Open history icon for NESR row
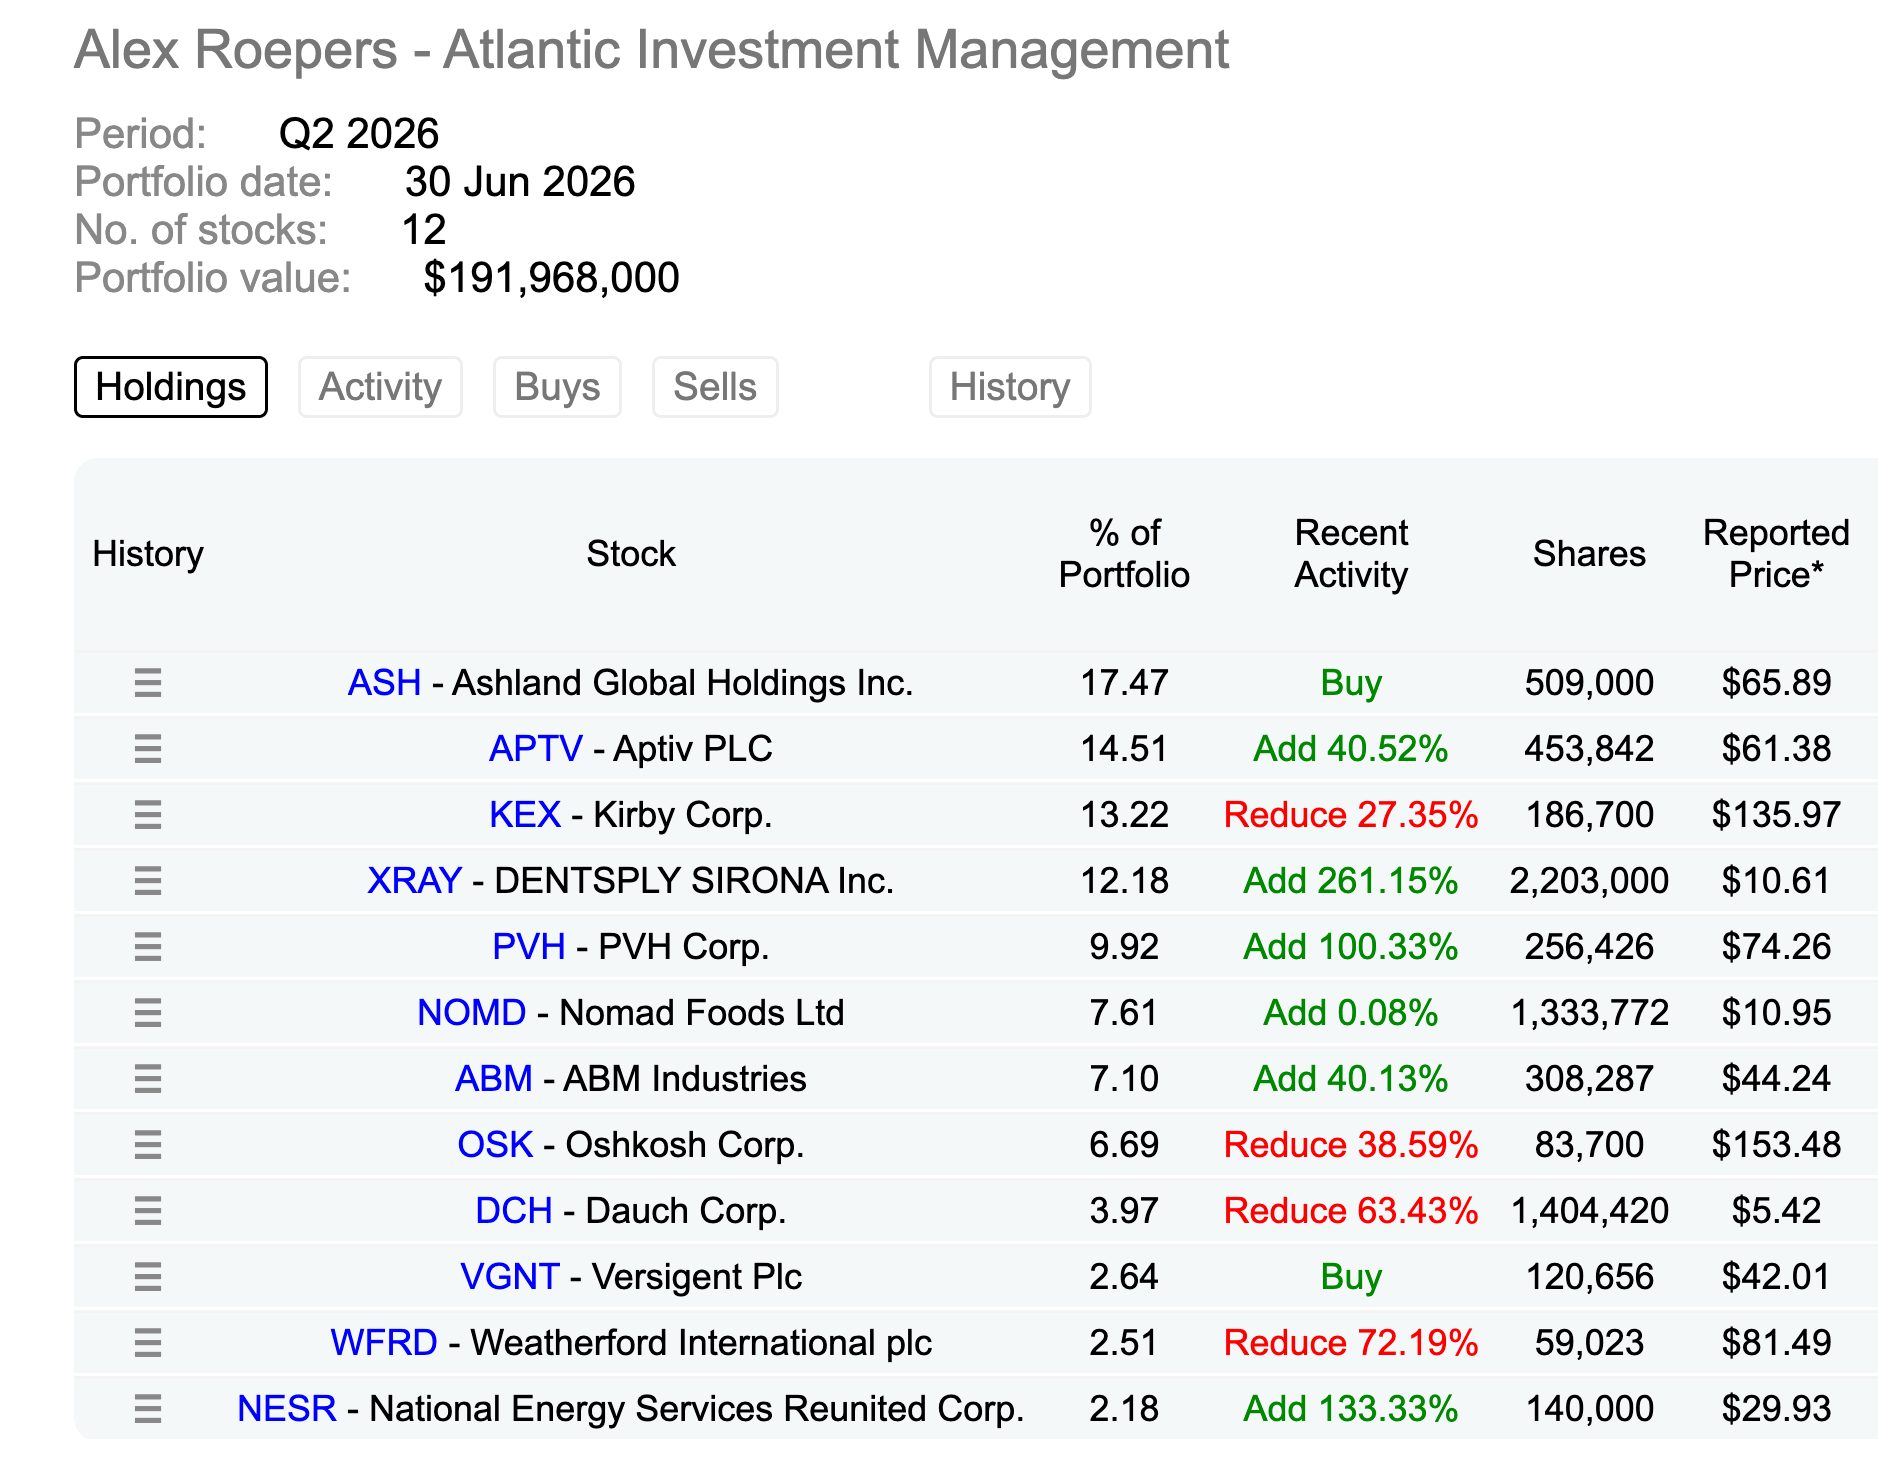The width and height of the screenshot is (1878, 1462). [148, 1409]
